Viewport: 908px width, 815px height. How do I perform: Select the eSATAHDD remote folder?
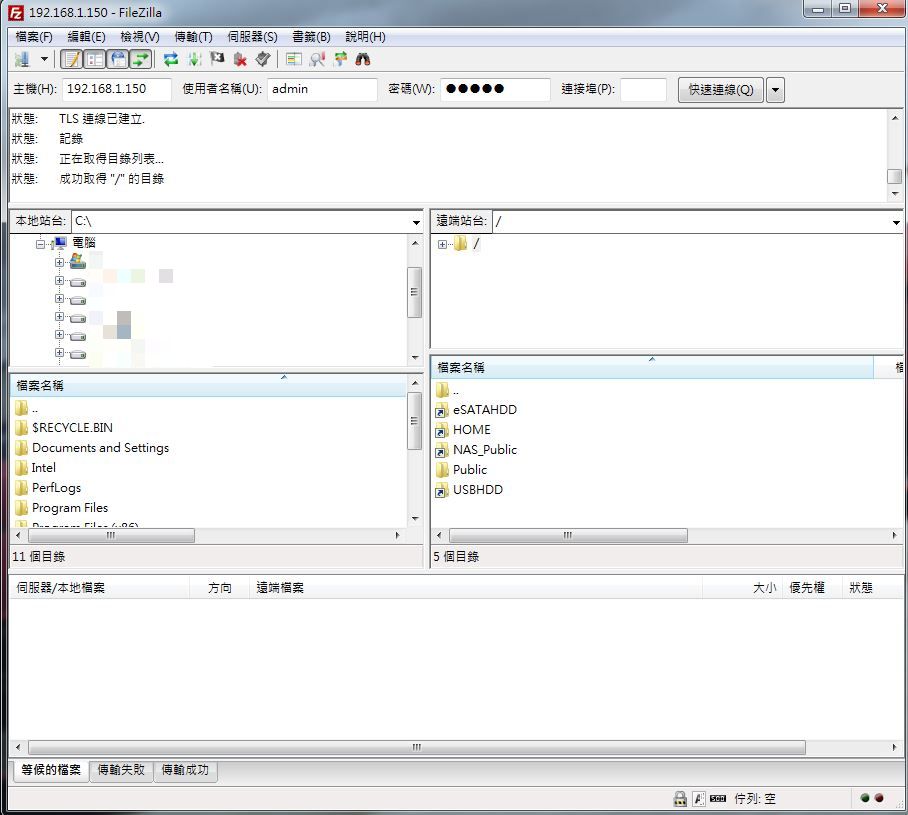pos(485,410)
